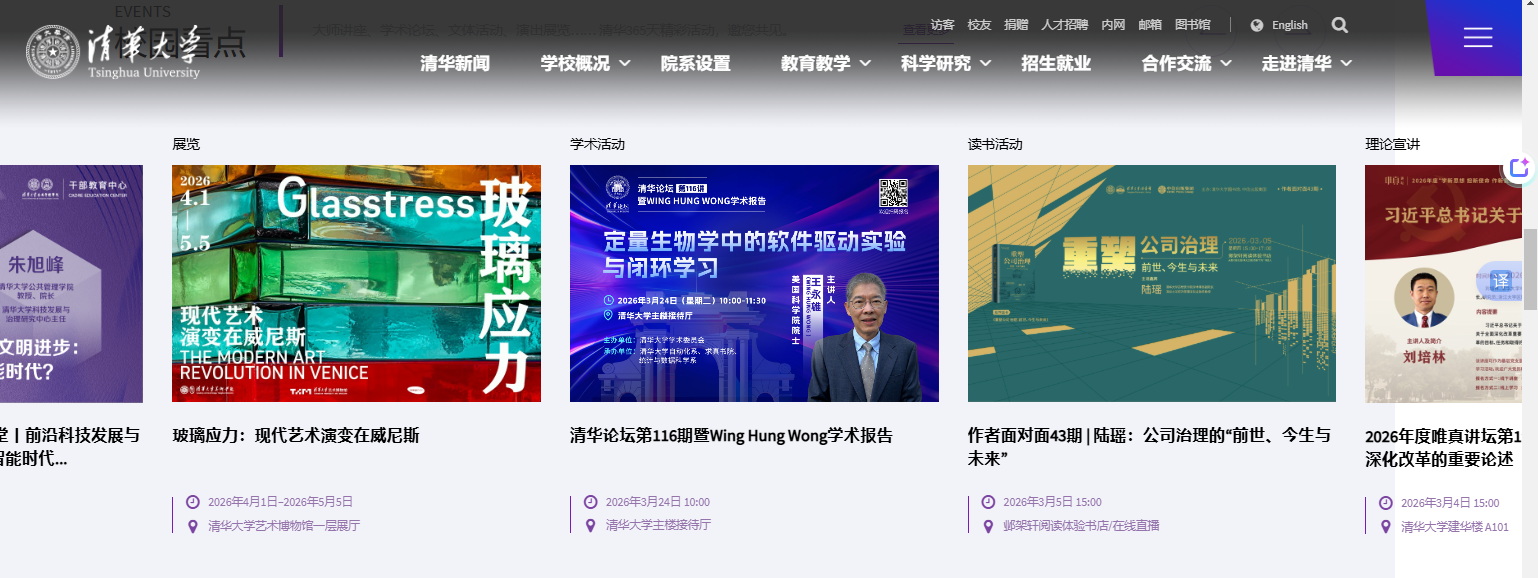This screenshot has width=1538, height=578.
Task: Expand the 教育教学 dropdown arrow
Action: coord(865,63)
